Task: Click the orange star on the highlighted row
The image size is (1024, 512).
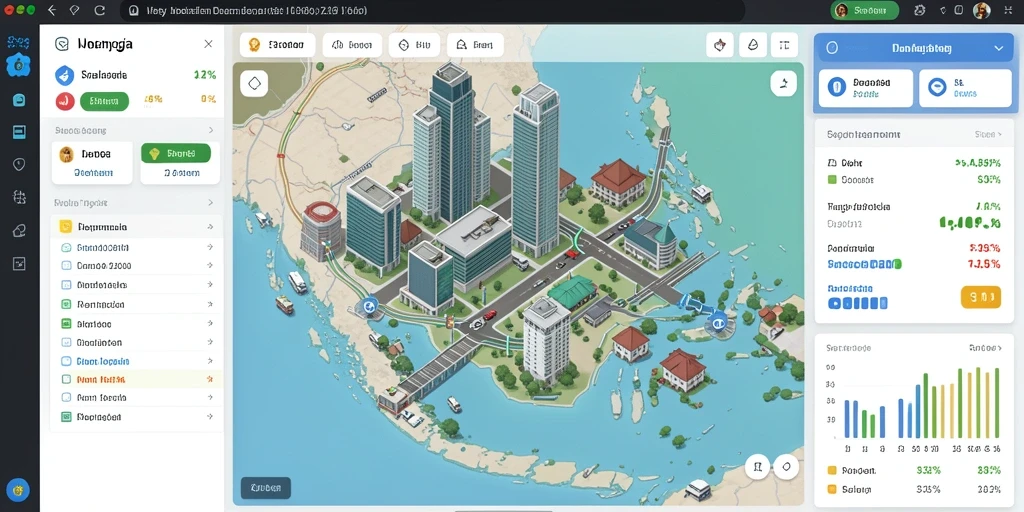Action: [x=210, y=379]
